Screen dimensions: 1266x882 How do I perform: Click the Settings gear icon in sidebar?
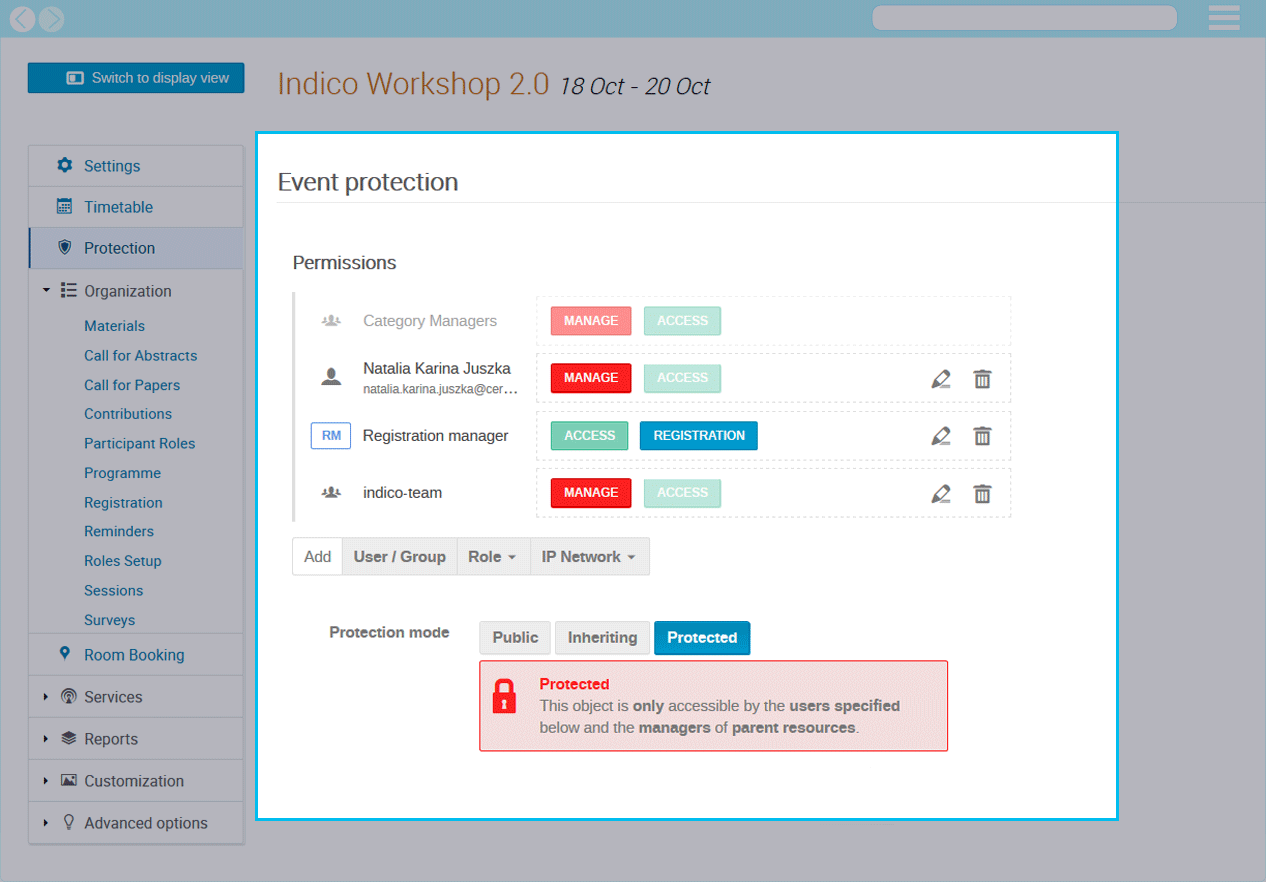65,165
